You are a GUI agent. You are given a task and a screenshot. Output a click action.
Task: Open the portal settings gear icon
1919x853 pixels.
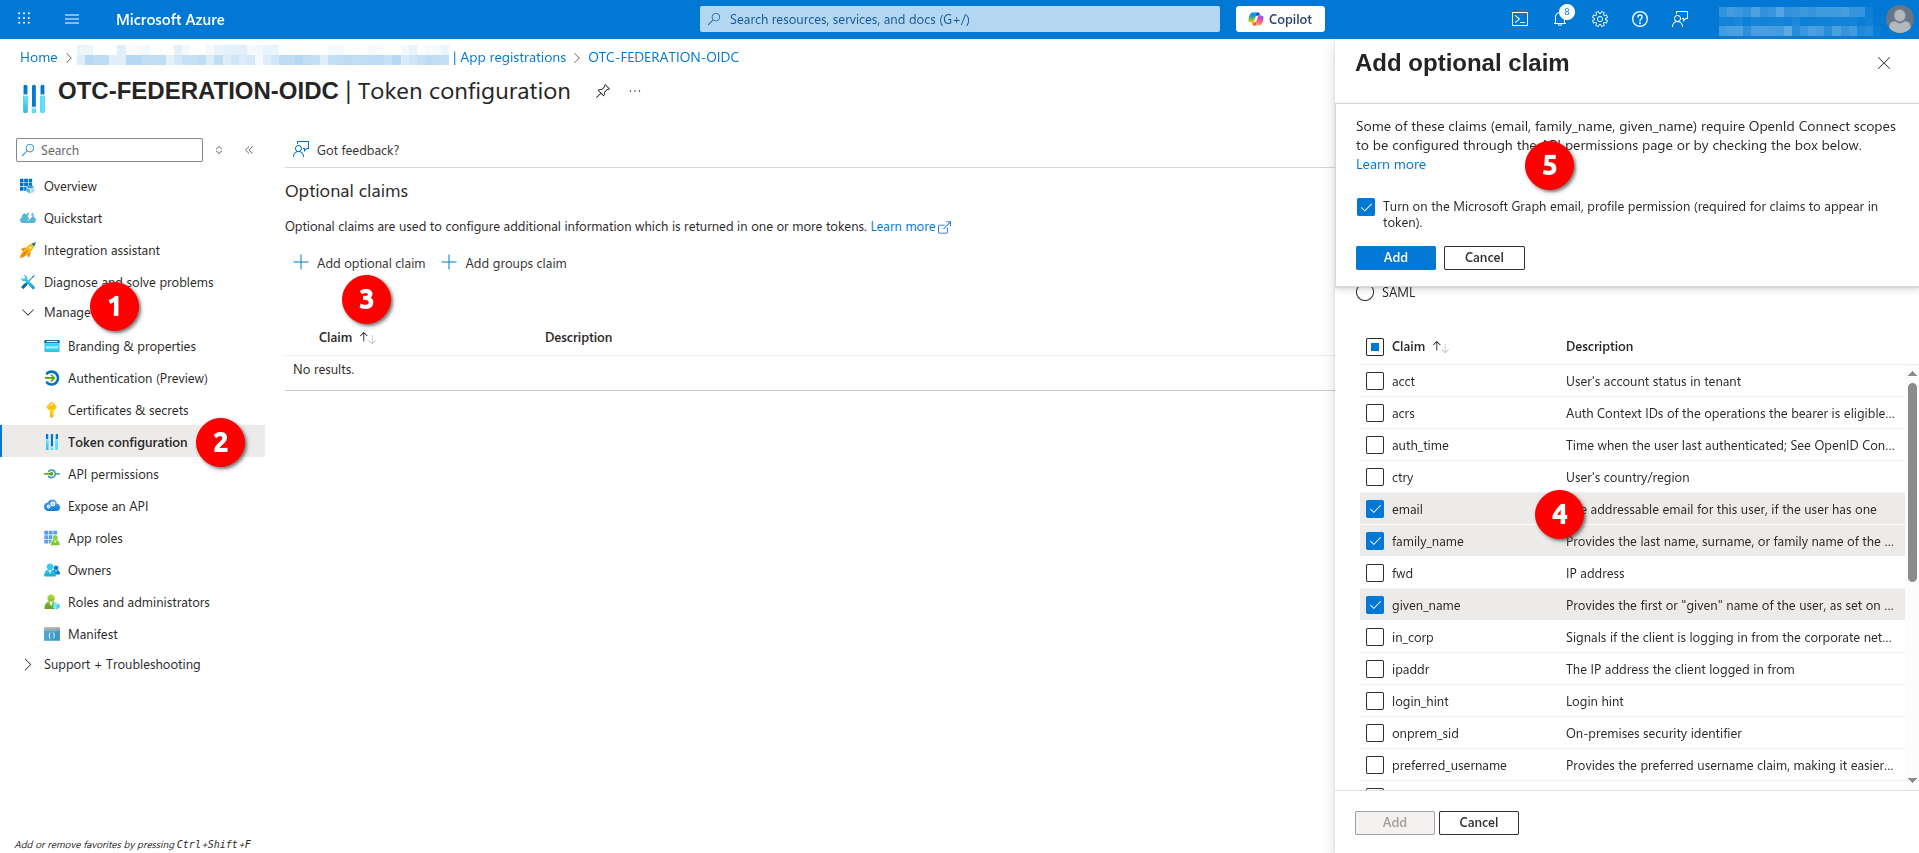point(1600,19)
